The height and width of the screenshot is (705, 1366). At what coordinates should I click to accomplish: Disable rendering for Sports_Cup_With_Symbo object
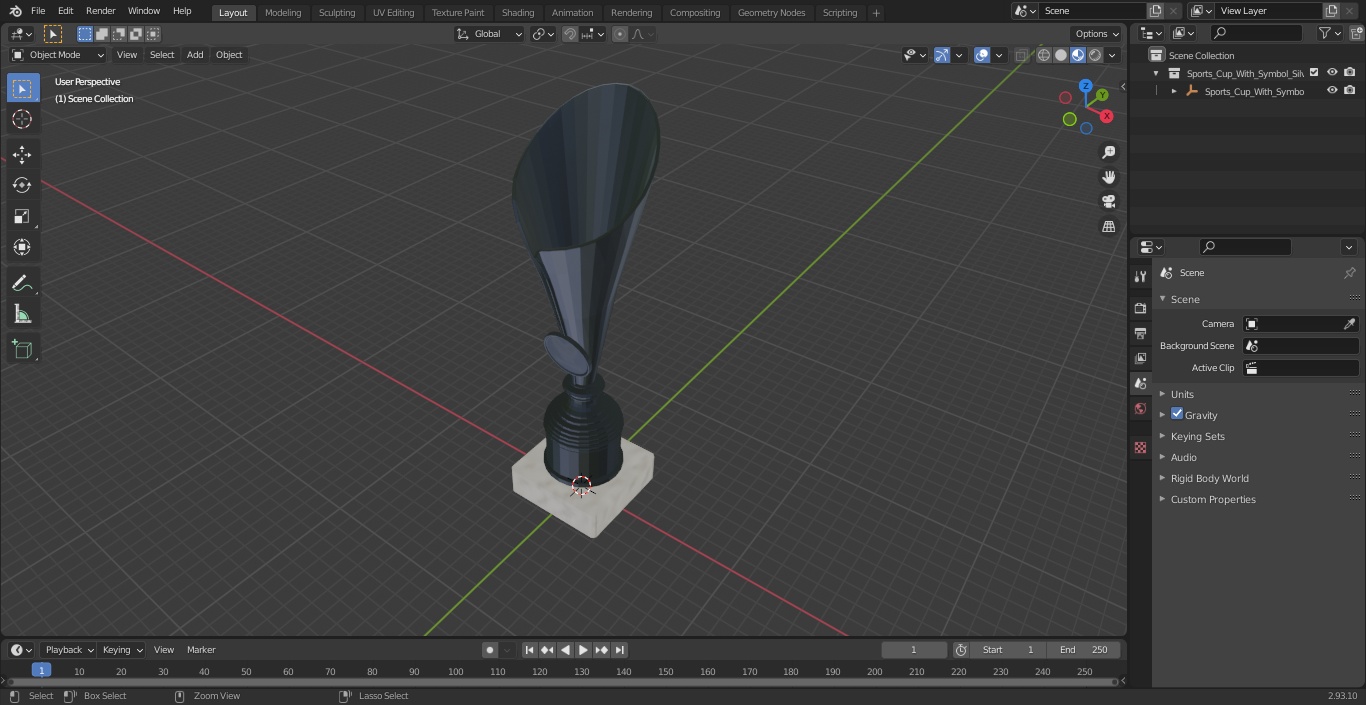[1350, 90]
